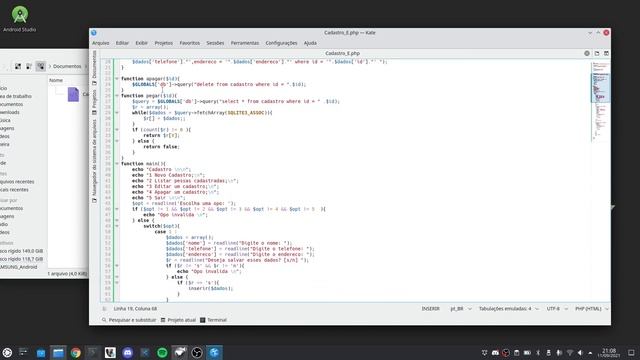This screenshot has height=360, width=640.
Task: Show the Documentos side panel in Kate
Action: (94, 68)
